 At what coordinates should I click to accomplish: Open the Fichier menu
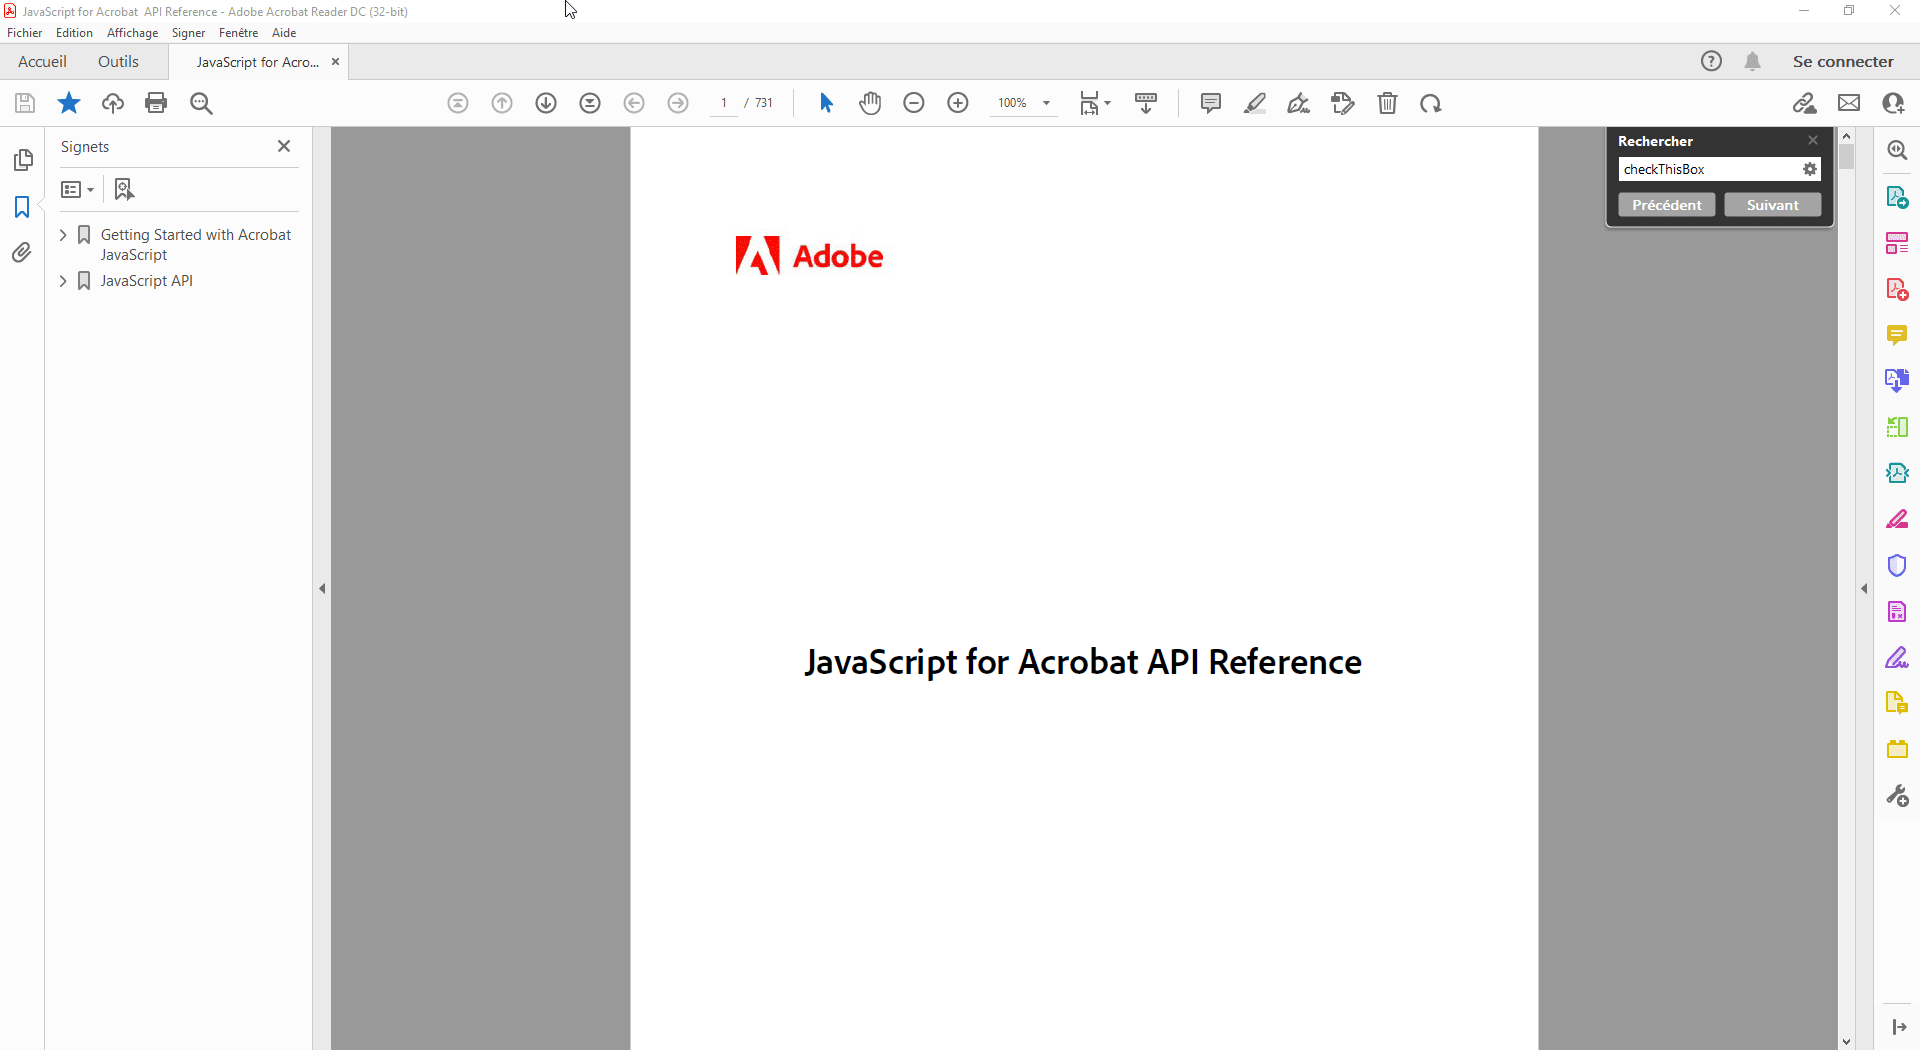point(25,33)
